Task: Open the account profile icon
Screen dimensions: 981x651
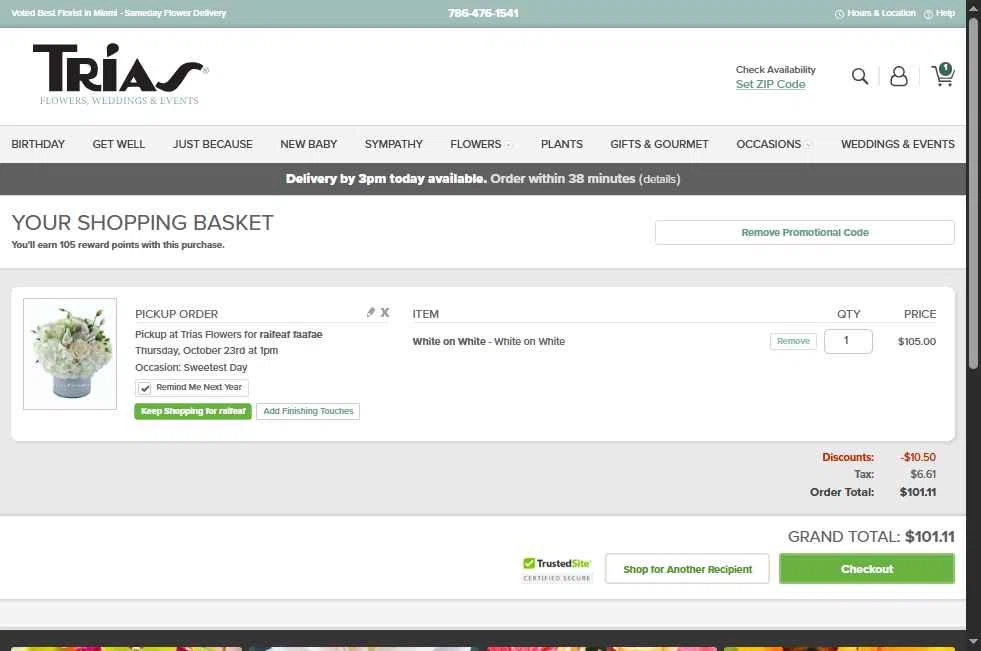Action: click(x=898, y=76)
